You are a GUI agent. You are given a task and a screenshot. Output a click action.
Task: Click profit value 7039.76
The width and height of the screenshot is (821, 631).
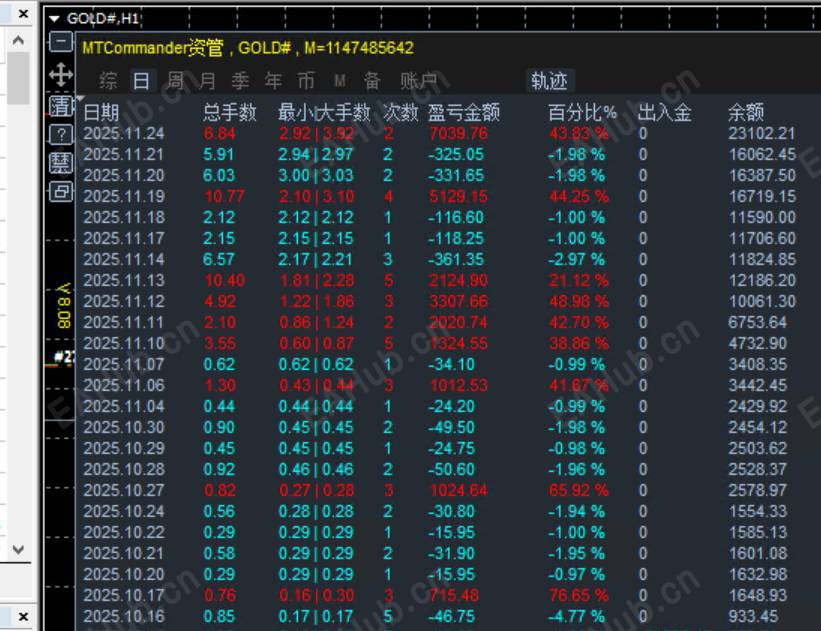(x=458, y=134)
